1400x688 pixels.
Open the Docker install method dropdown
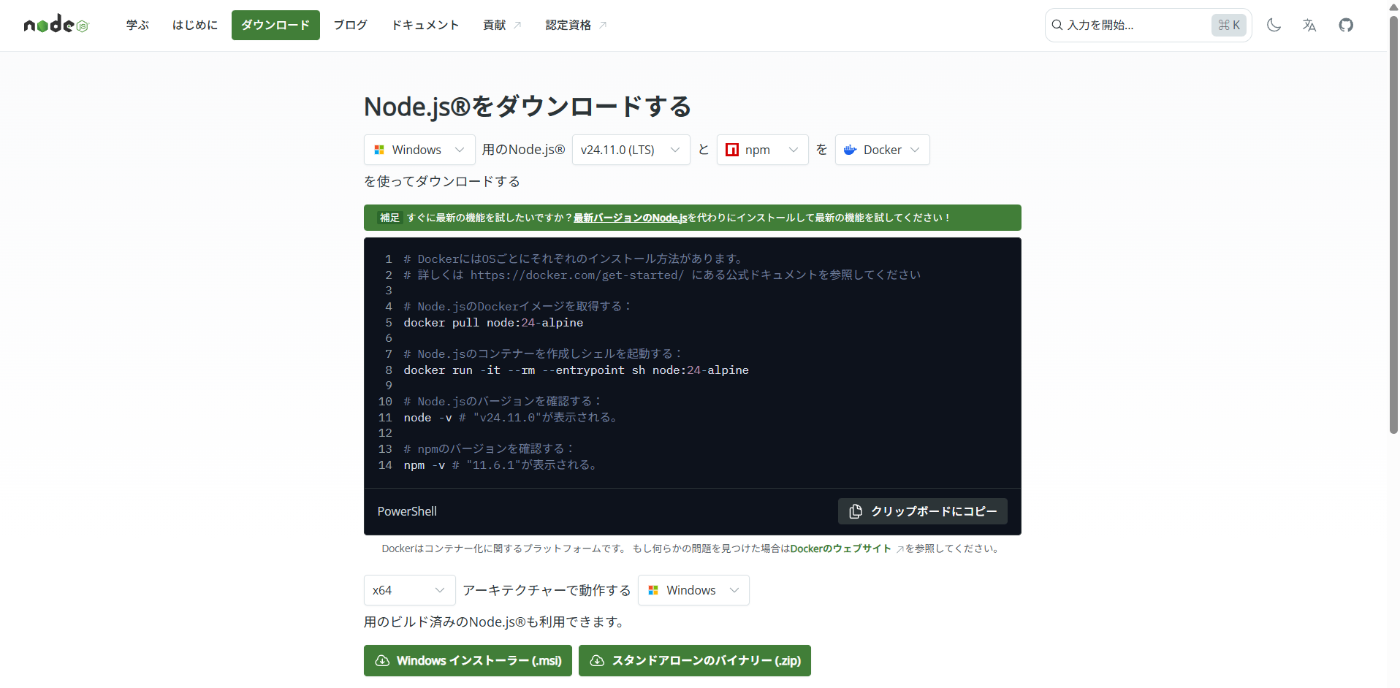(x=883, y=150)
